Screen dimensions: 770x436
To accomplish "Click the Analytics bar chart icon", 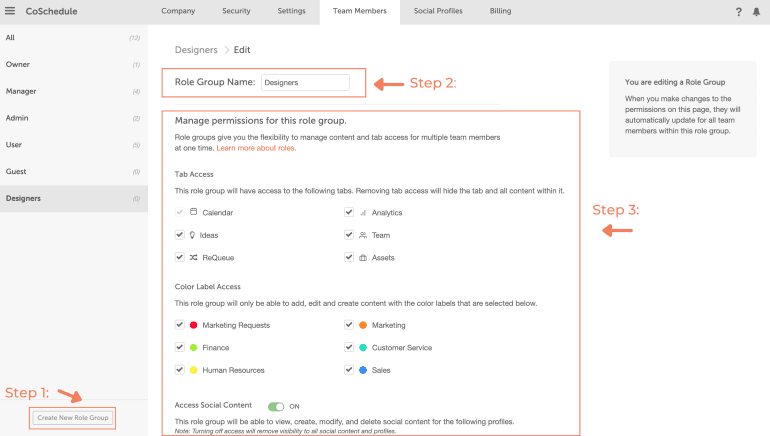I will [x=363, y=212].
